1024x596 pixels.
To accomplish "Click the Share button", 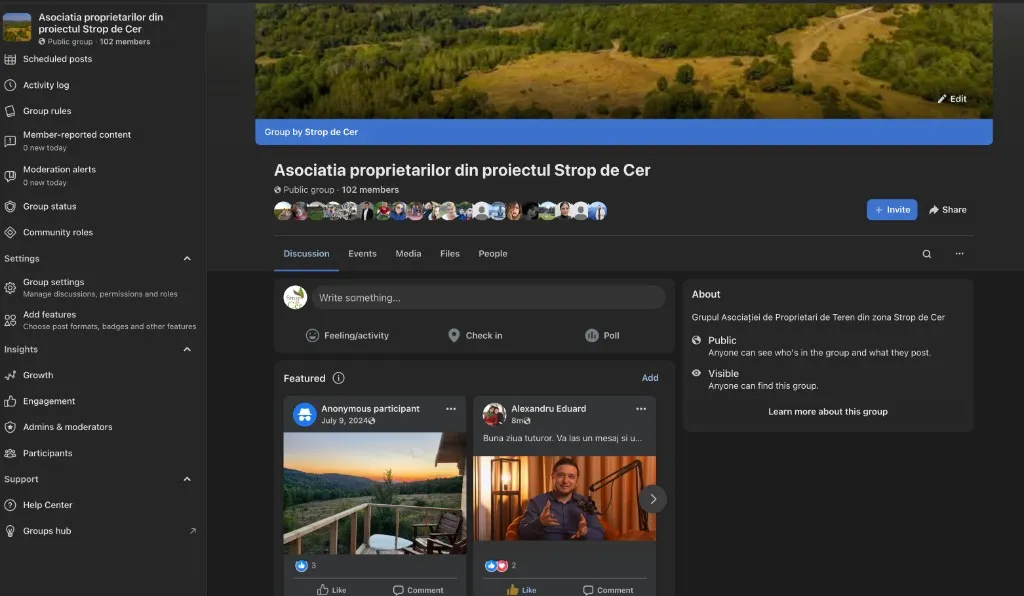I will (948, 210).
